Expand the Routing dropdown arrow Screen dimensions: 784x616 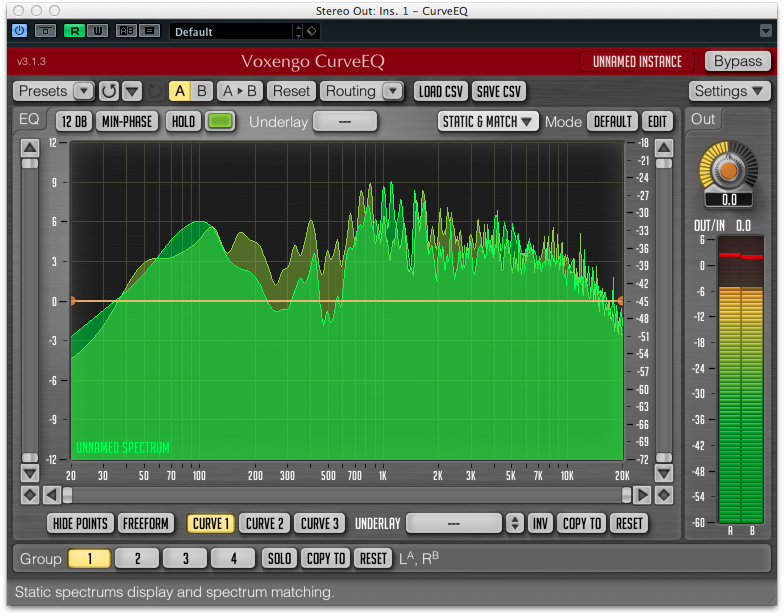pos(392,92)
